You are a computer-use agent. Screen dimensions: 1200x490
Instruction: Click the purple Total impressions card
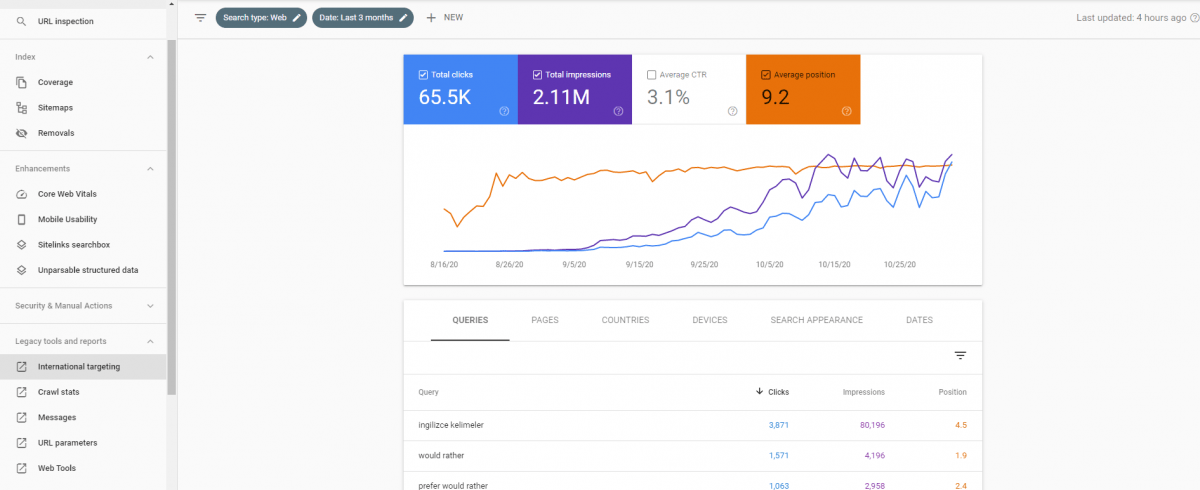(575, 90)
